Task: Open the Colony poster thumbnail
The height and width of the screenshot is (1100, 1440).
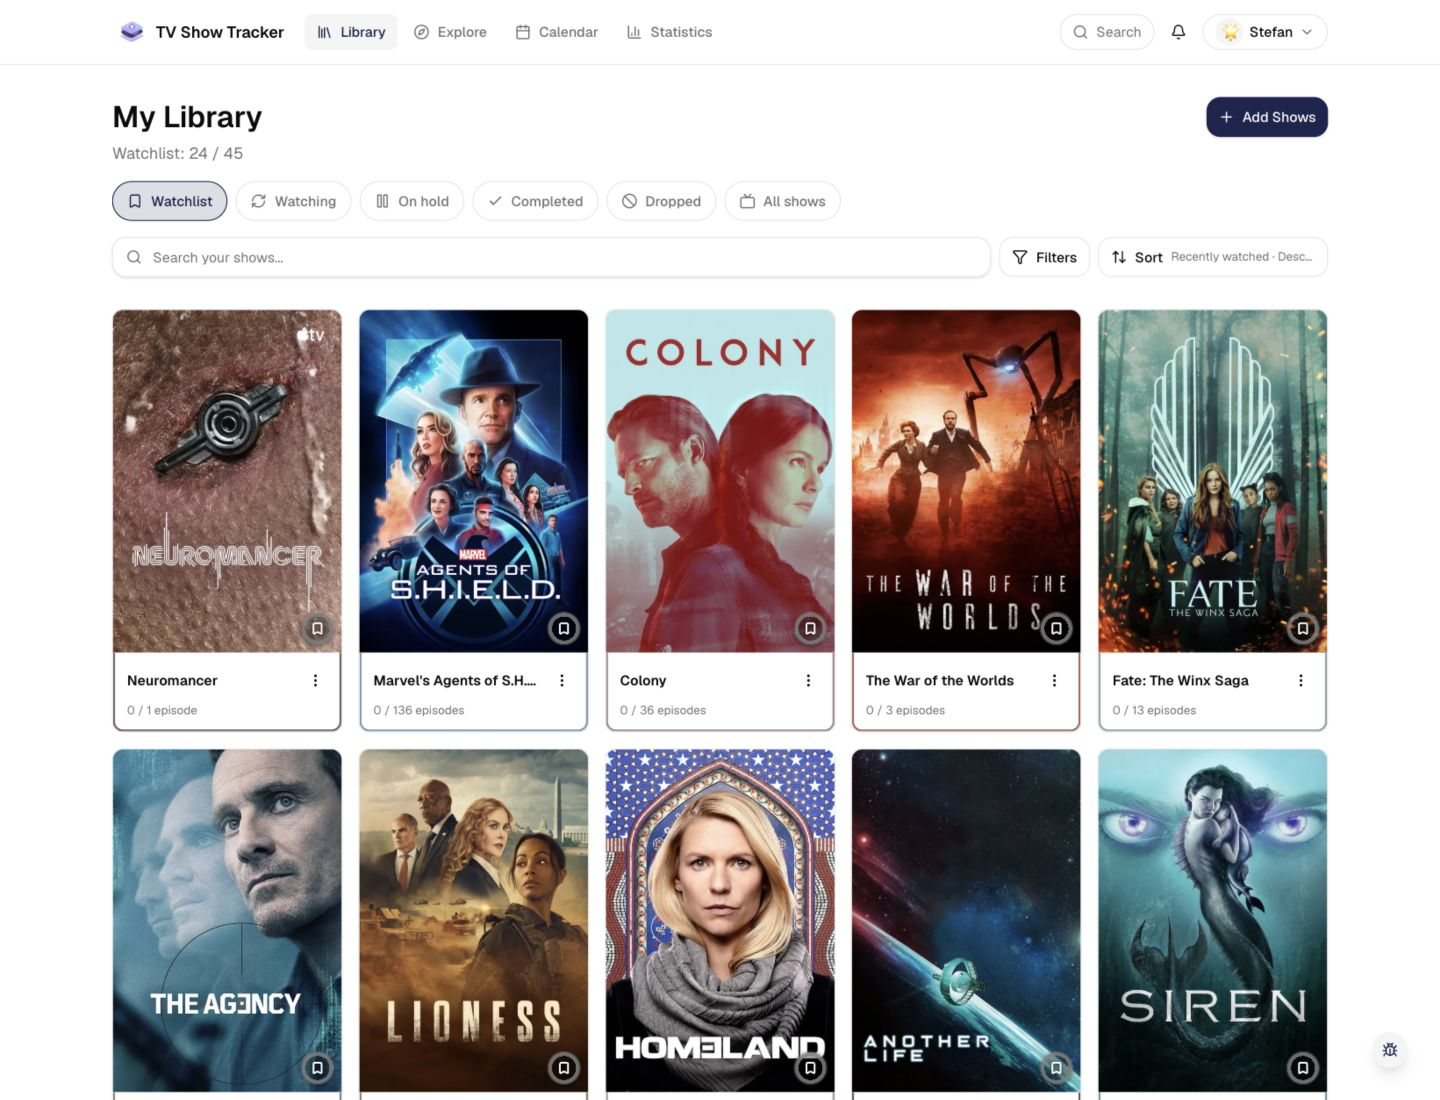Action: 720,481
